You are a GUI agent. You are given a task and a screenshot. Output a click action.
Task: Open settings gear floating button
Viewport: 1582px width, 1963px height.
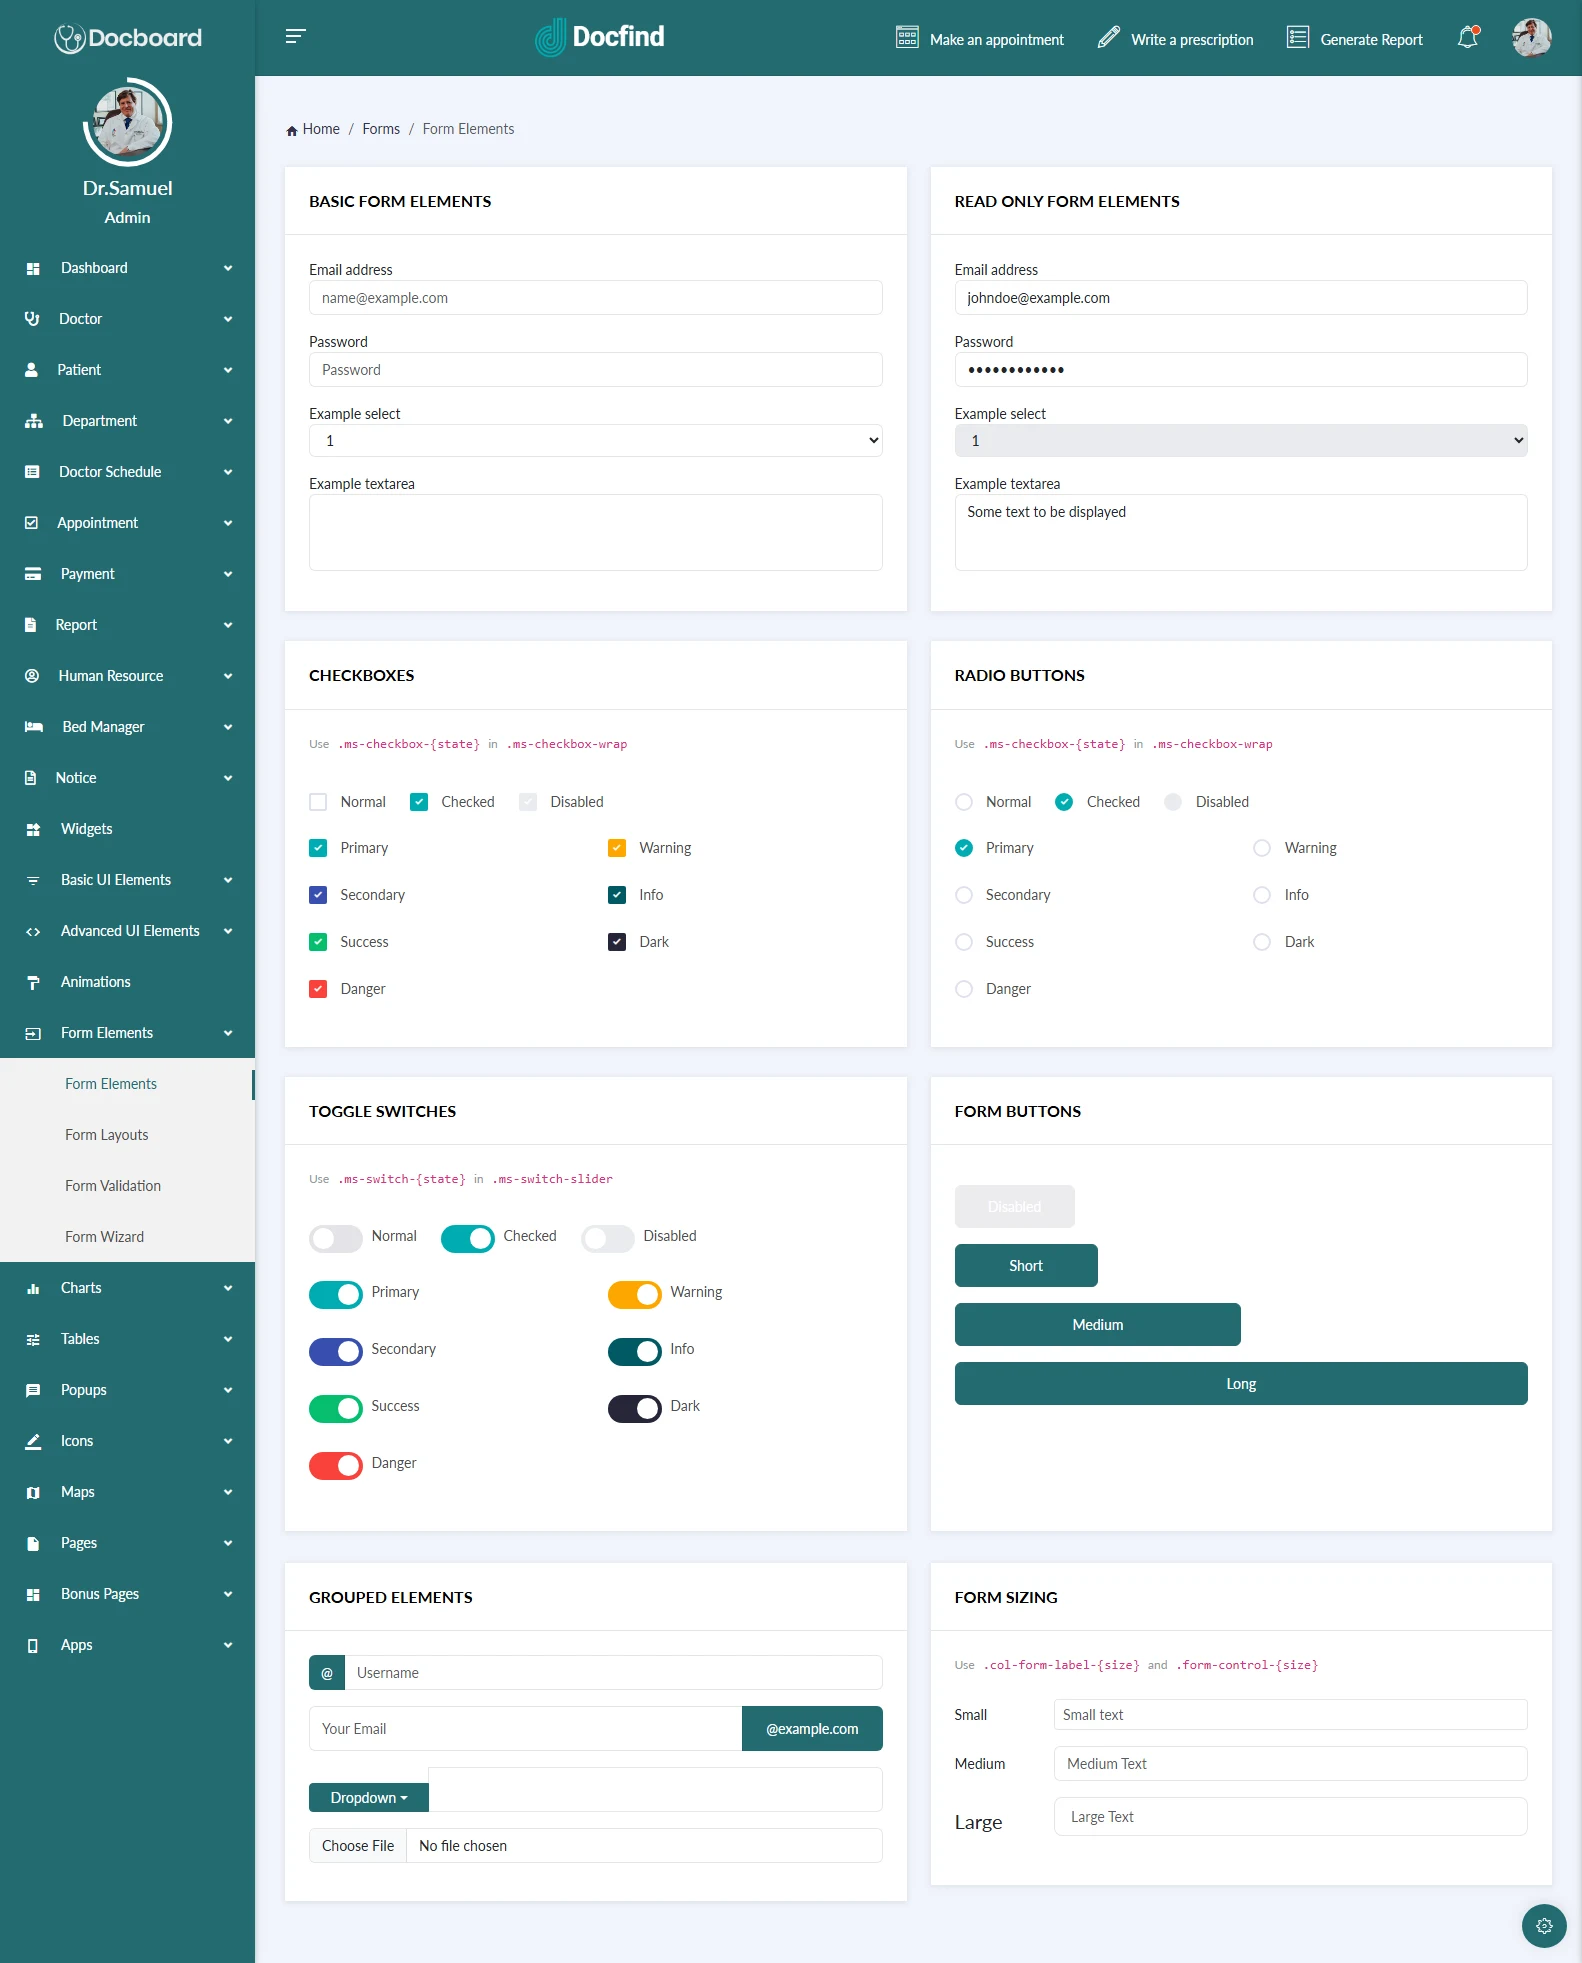(1543, 1926)
